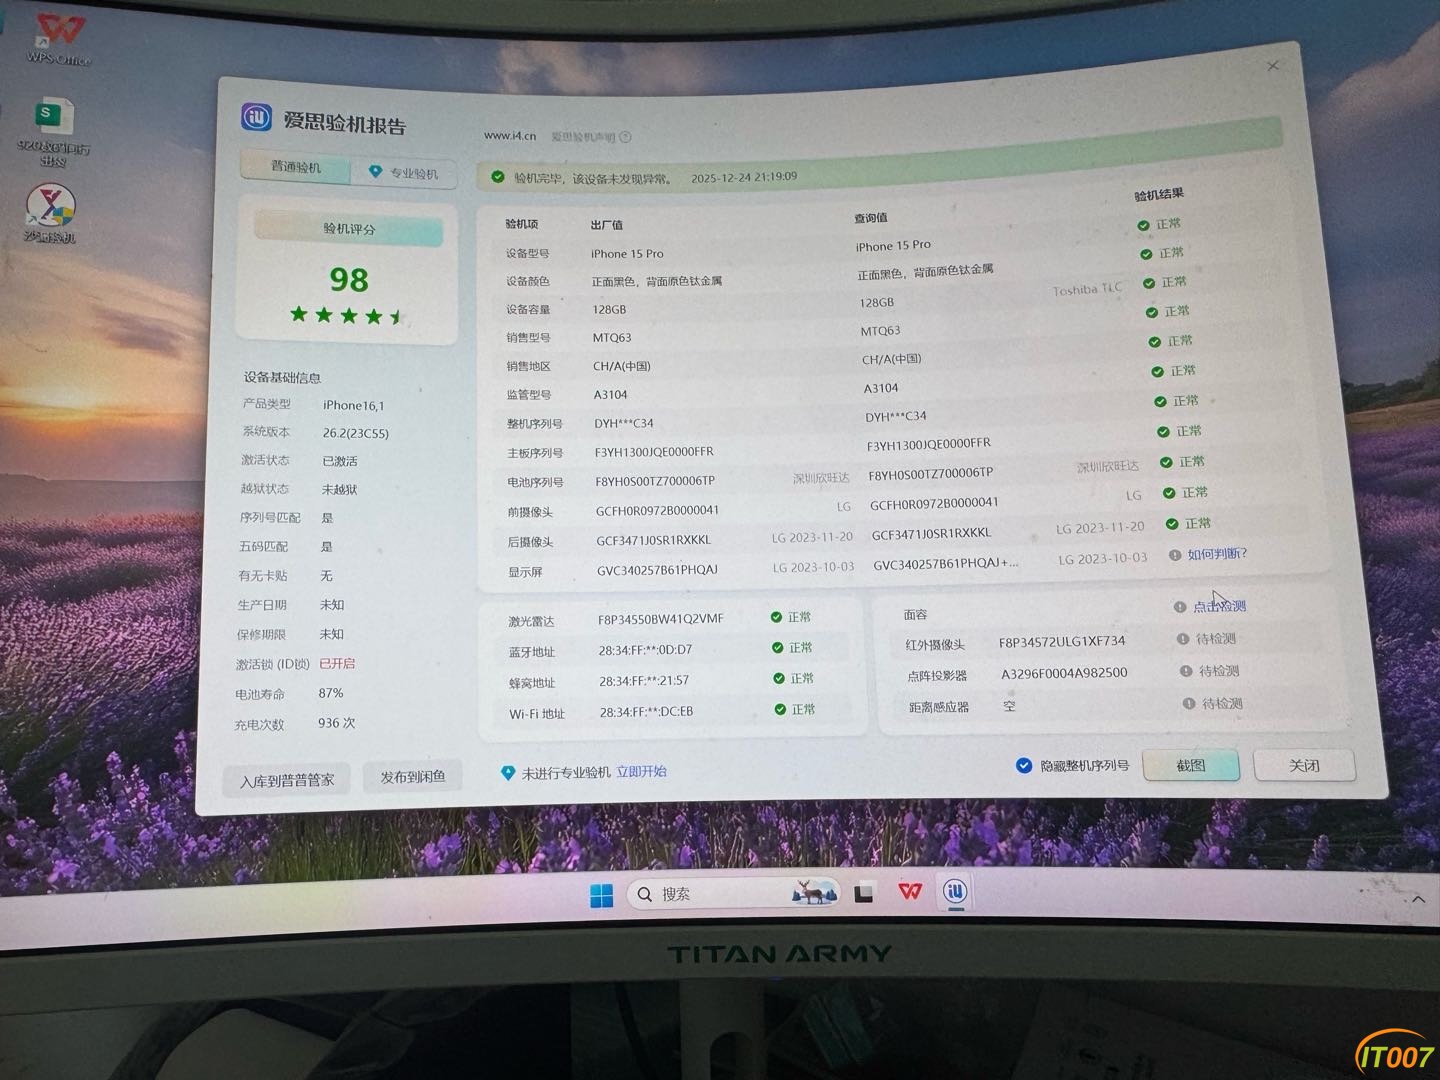Open WPS Office from the desktop
This screenshot has width=1440, height=1080.
[x=58, y=36]
